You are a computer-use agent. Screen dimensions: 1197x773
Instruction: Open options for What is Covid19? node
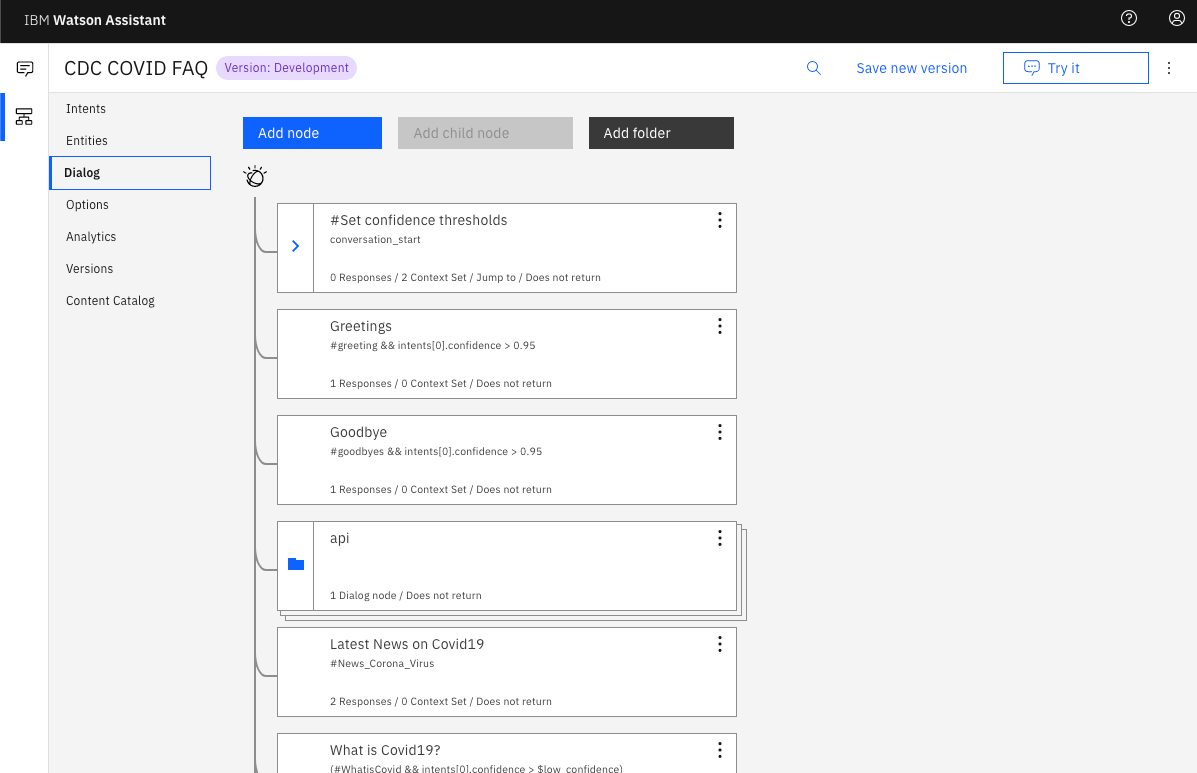click(720, 750)
